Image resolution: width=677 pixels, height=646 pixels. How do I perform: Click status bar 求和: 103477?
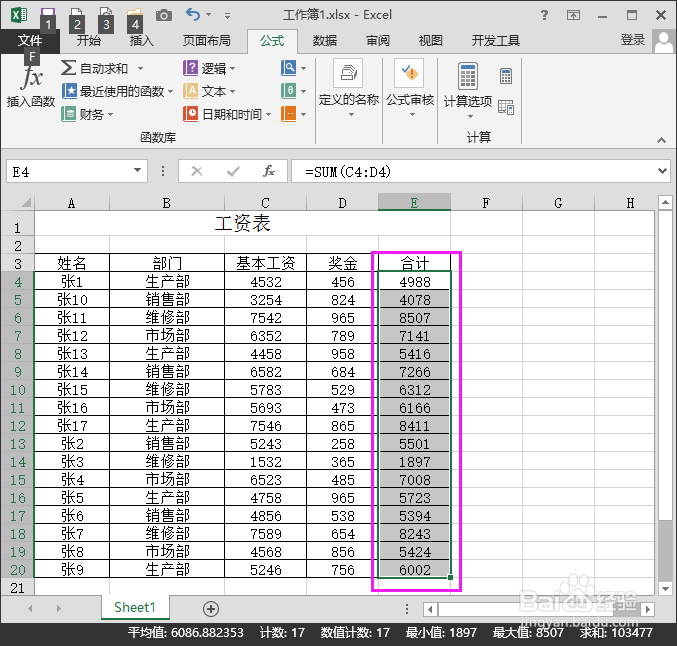tap(616, 633)
